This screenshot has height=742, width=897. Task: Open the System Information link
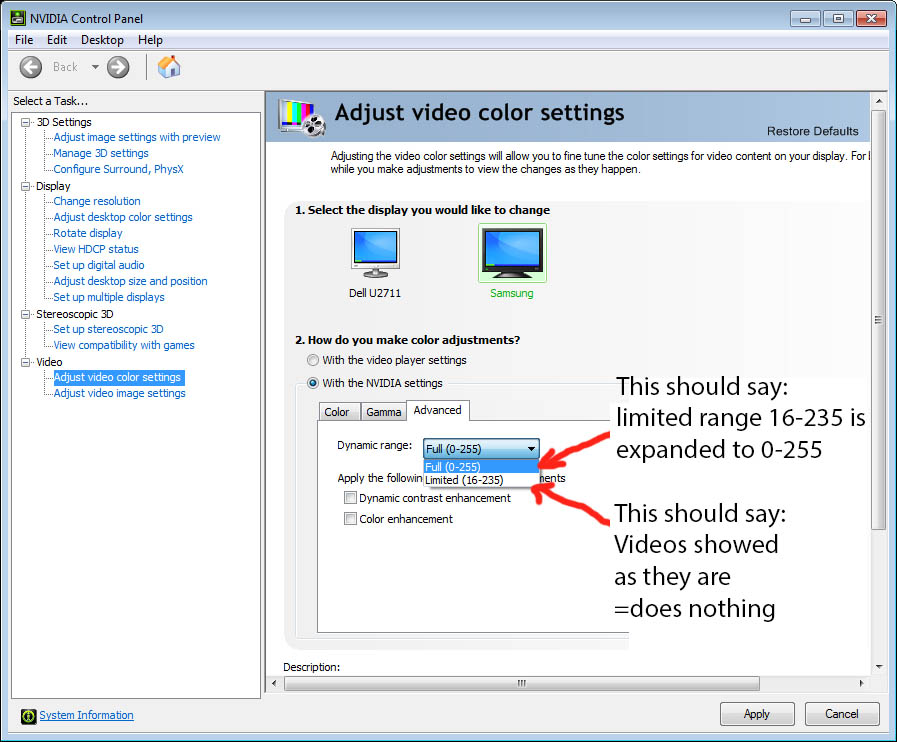click(x=86, y=715)
